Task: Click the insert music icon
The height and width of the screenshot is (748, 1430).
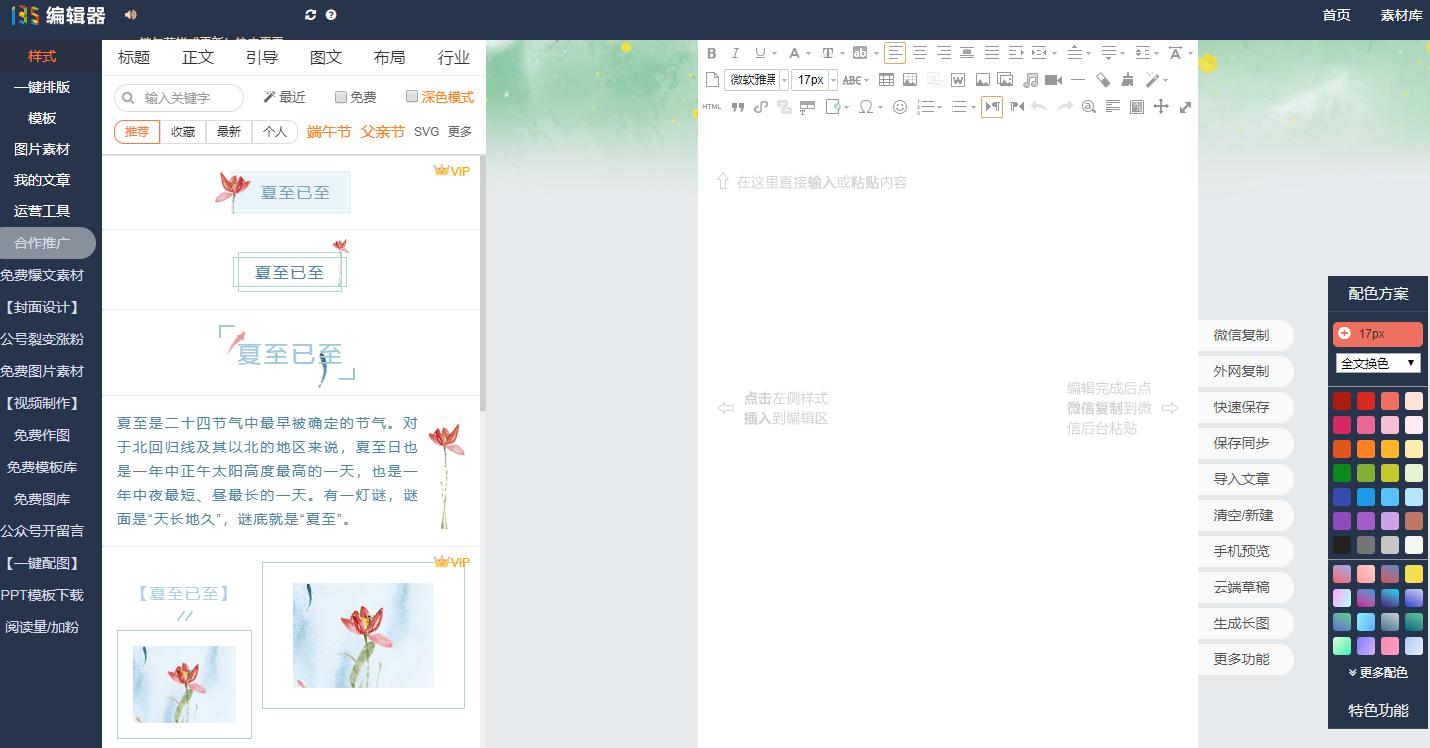Action: [x=1031, y=80]
